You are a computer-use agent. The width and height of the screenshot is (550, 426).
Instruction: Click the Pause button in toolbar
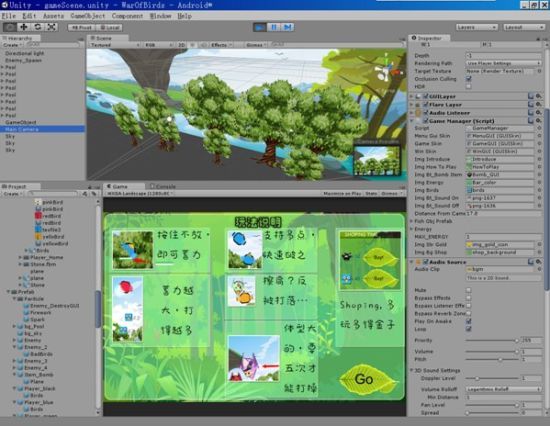pos(274,27)
